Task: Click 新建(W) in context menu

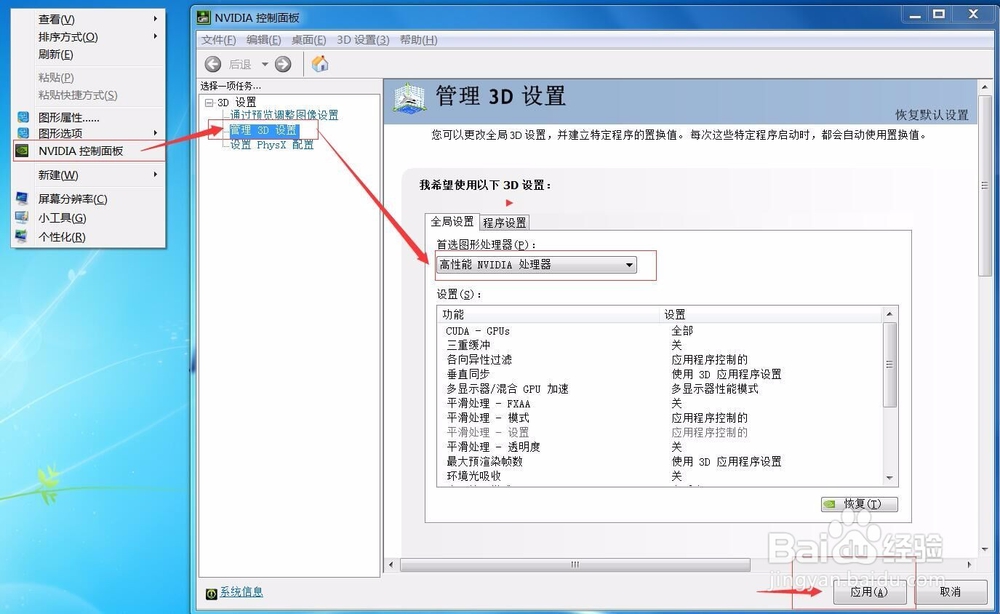Action: point(89,175)
